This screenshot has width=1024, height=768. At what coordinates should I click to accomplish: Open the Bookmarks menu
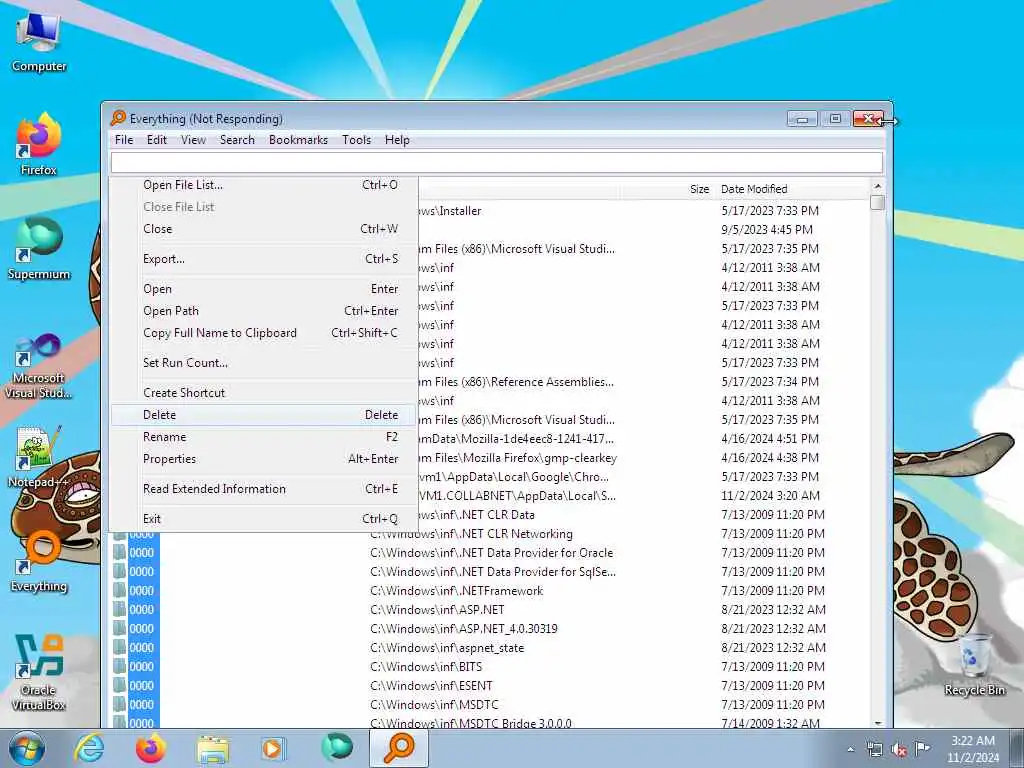298,140
